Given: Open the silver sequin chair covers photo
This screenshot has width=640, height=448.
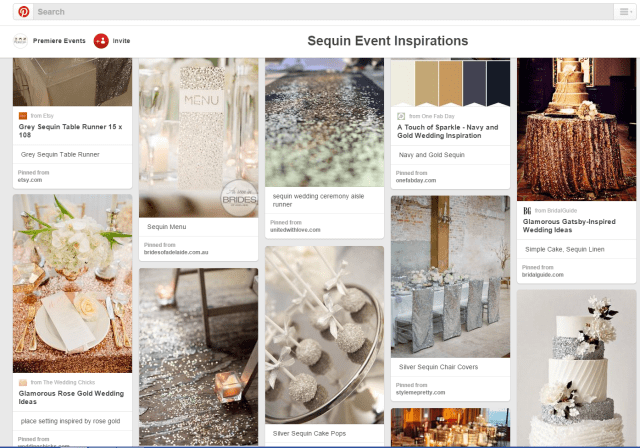Looking at the screenshot, I should point(450,277).
